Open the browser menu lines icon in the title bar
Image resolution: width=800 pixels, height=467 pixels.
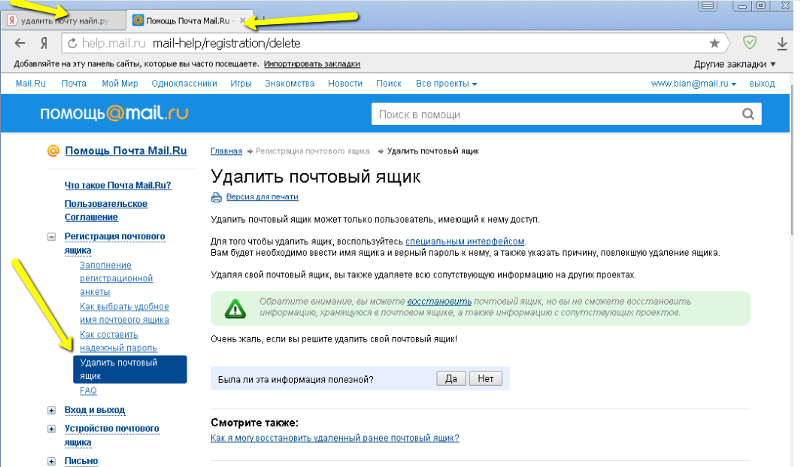[708, 6]
